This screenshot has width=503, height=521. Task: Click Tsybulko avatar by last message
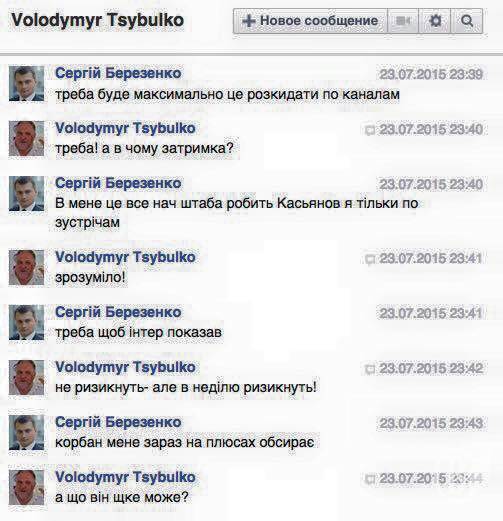[x=26, y=488]
